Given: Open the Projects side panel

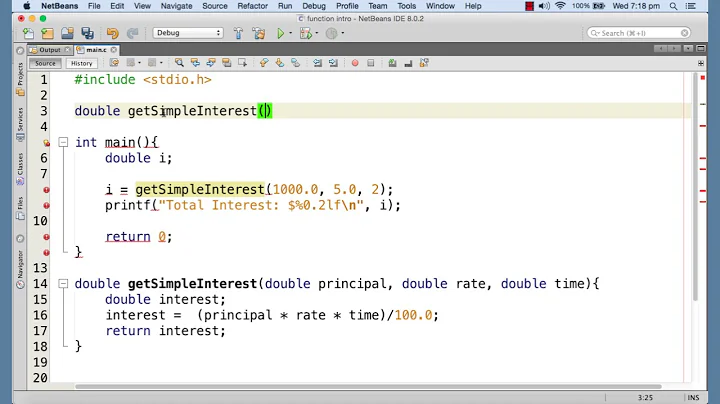Looking at the screenshot, I should pos(20,79).
